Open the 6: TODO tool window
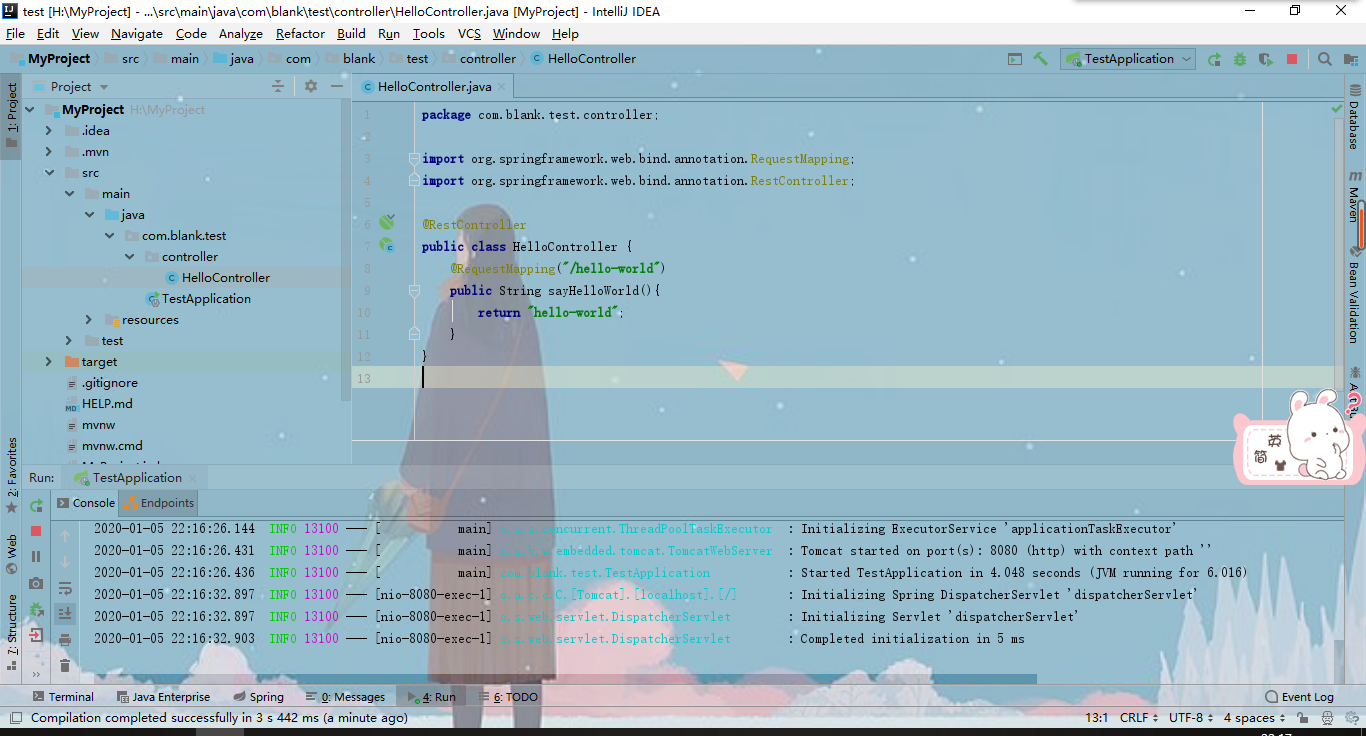 tap(507, 697)
